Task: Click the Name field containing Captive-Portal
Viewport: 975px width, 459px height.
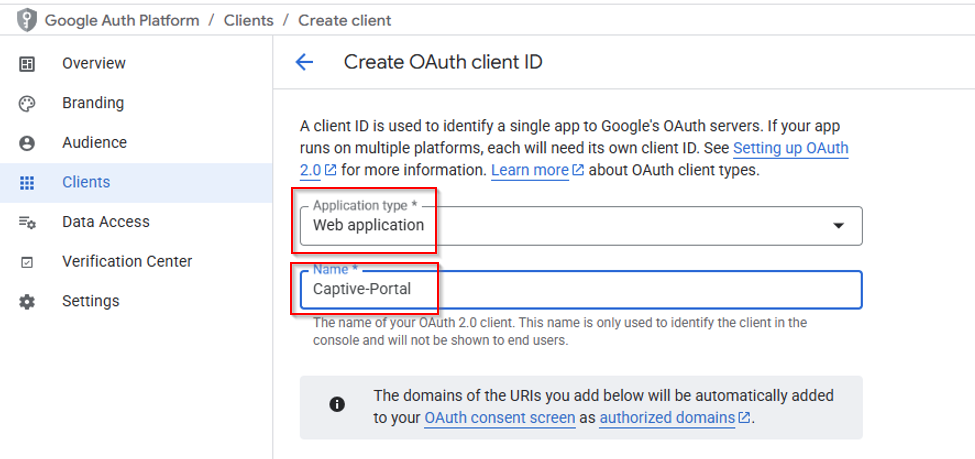Action: tap(581, 289)
